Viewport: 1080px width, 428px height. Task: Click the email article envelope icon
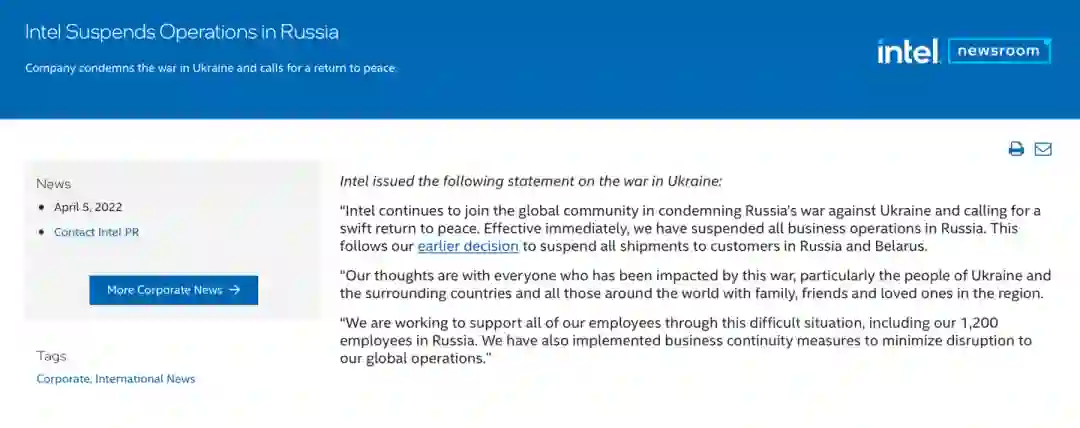tap(1043, 149)
